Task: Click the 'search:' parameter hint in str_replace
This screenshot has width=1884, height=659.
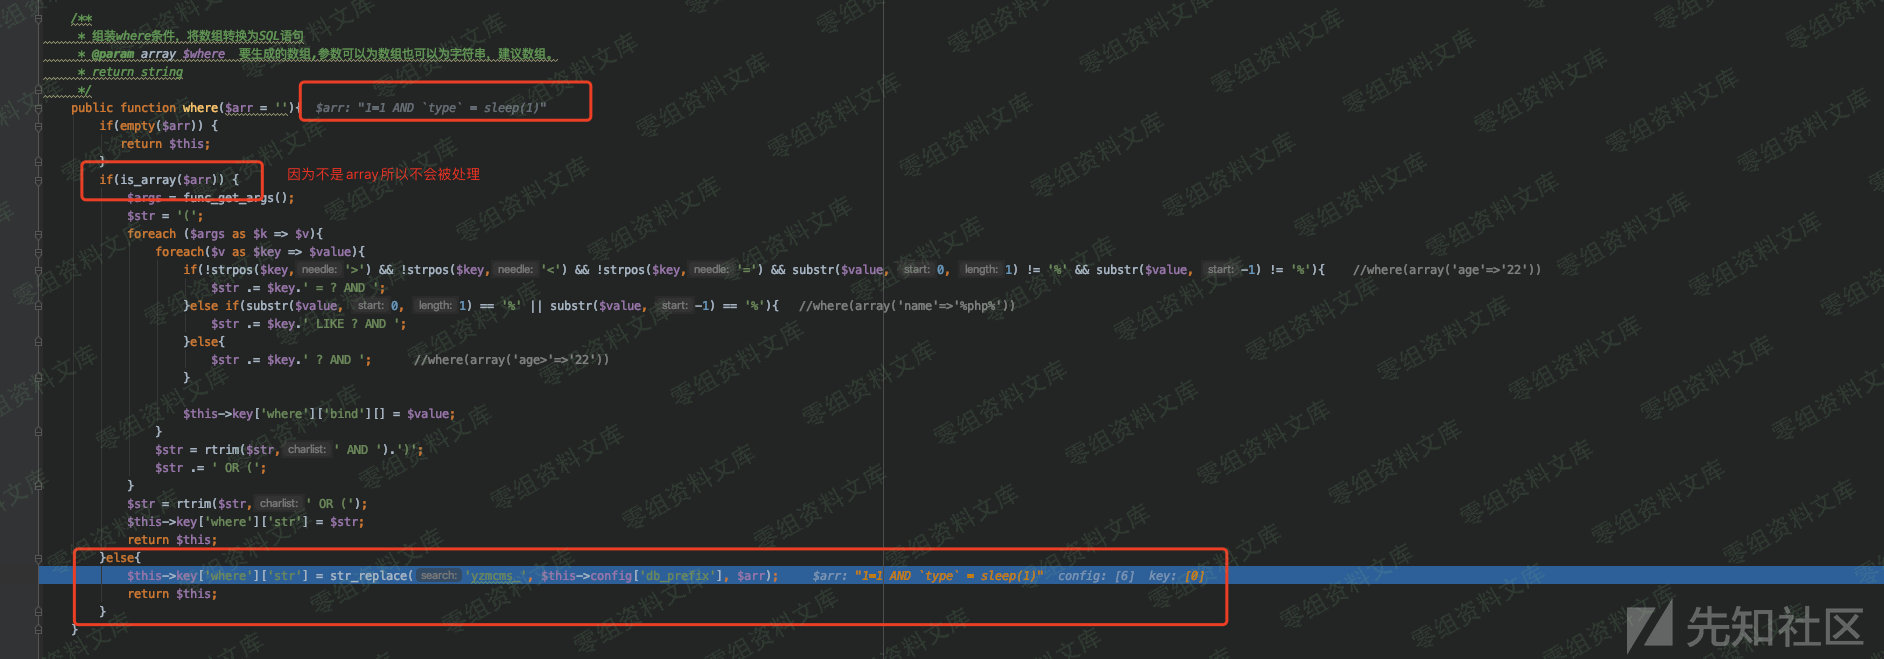Action: pos(438,576)
